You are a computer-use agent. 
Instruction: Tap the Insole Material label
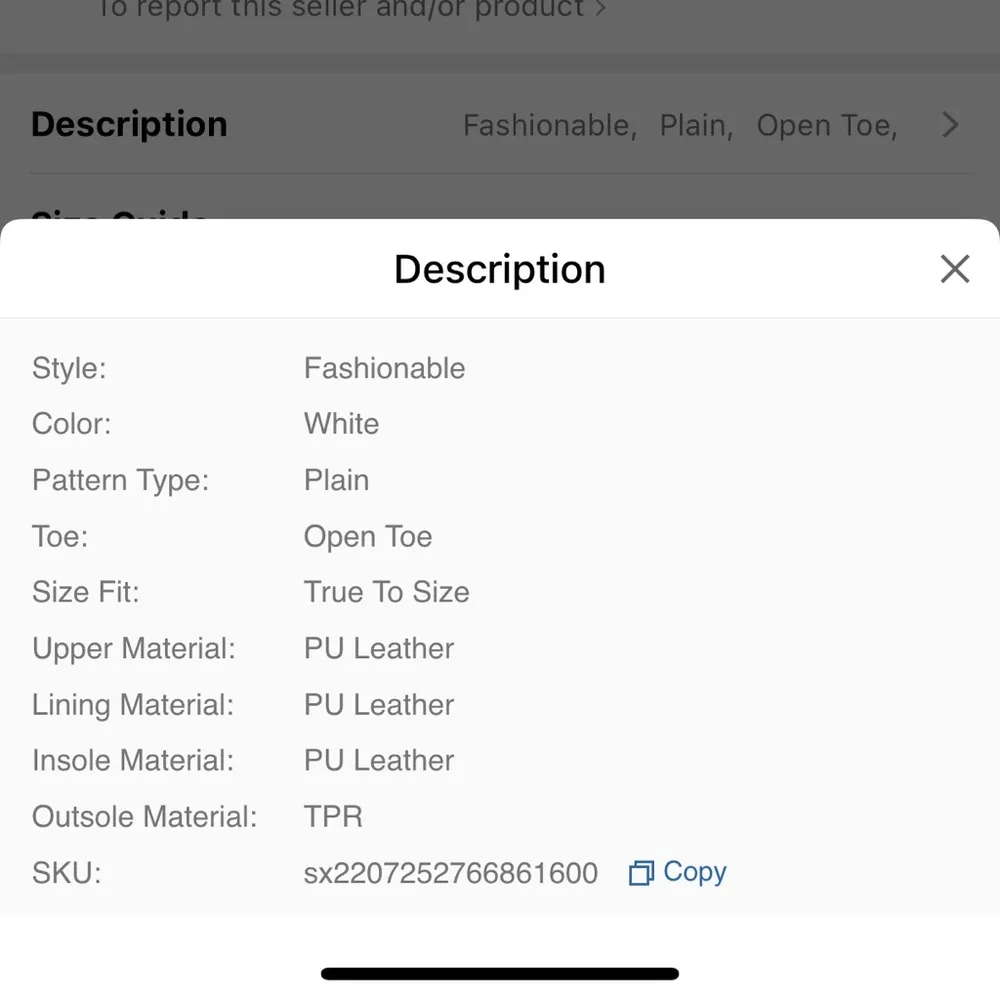(132, 761)
